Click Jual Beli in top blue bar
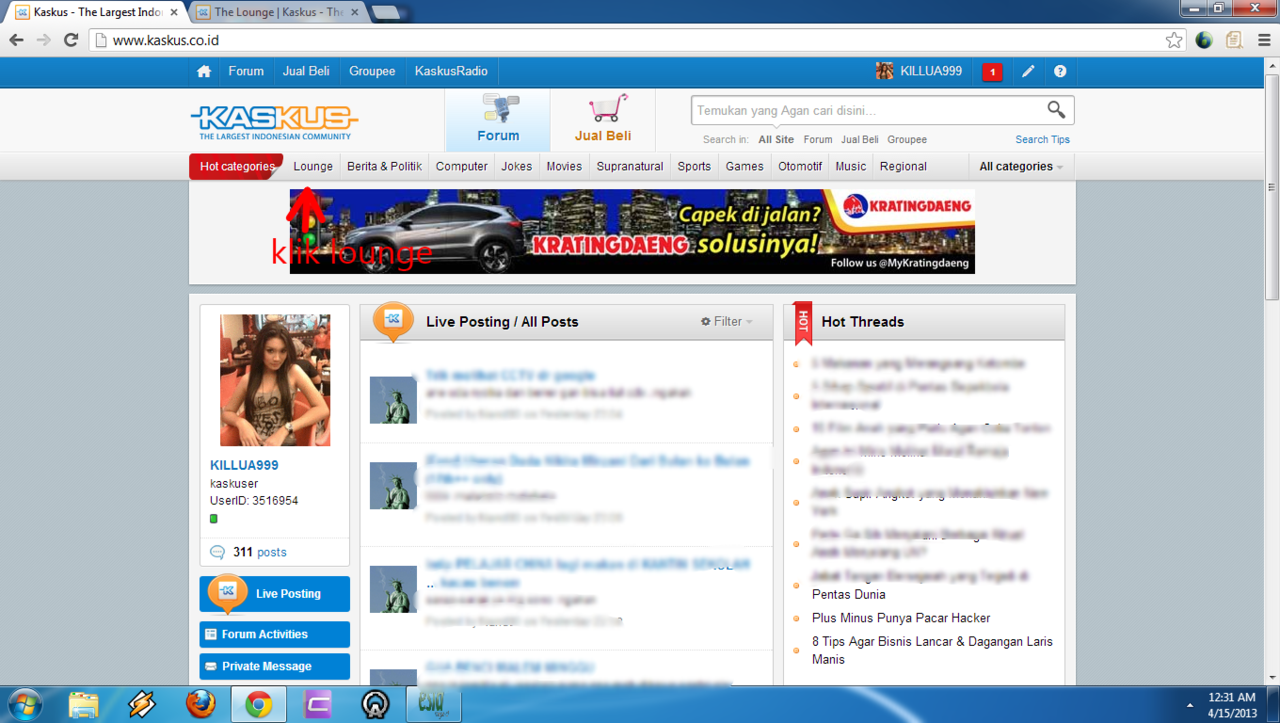 (306, 71)
